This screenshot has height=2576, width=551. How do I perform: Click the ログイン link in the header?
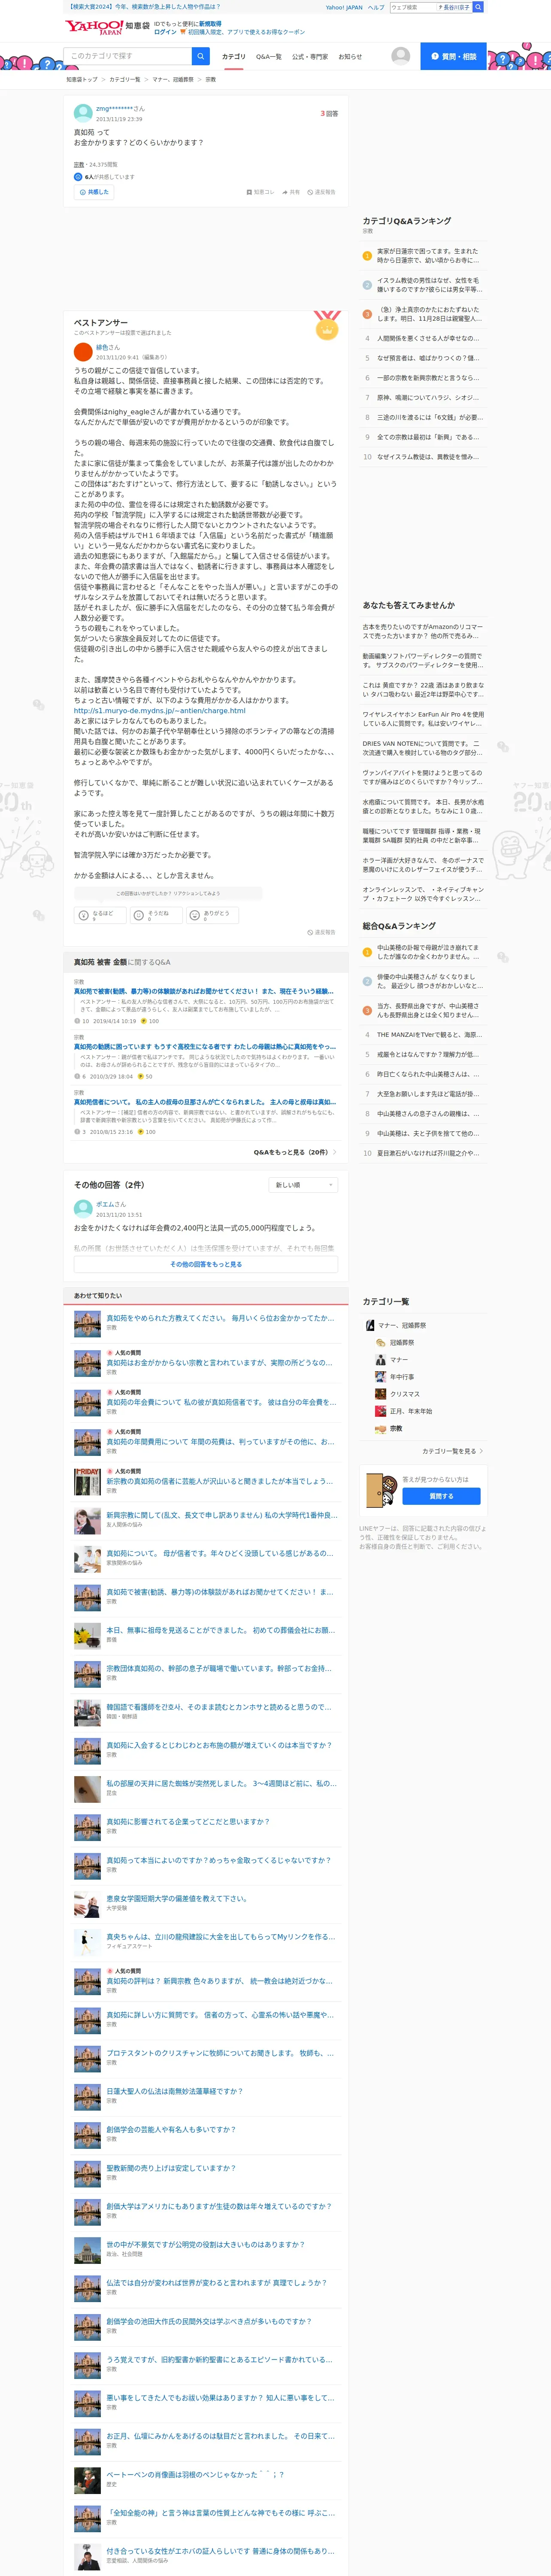click(165, 32)
